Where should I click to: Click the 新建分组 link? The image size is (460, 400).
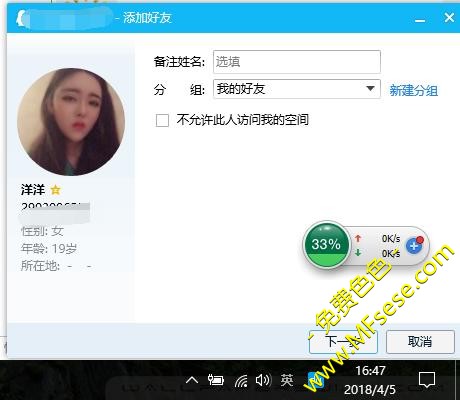413,90
